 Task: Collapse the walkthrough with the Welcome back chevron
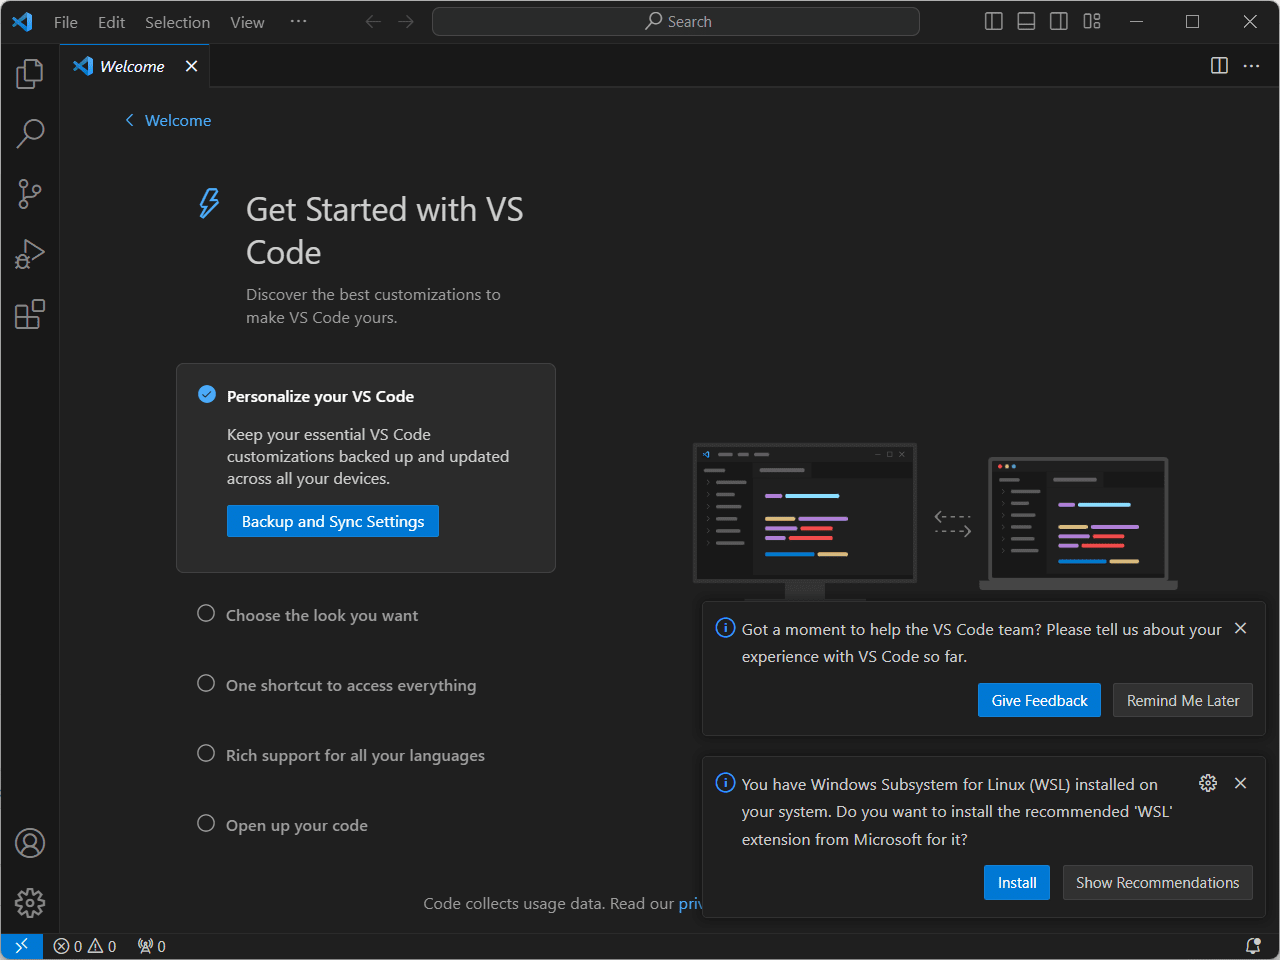click(x=168, y=120)
